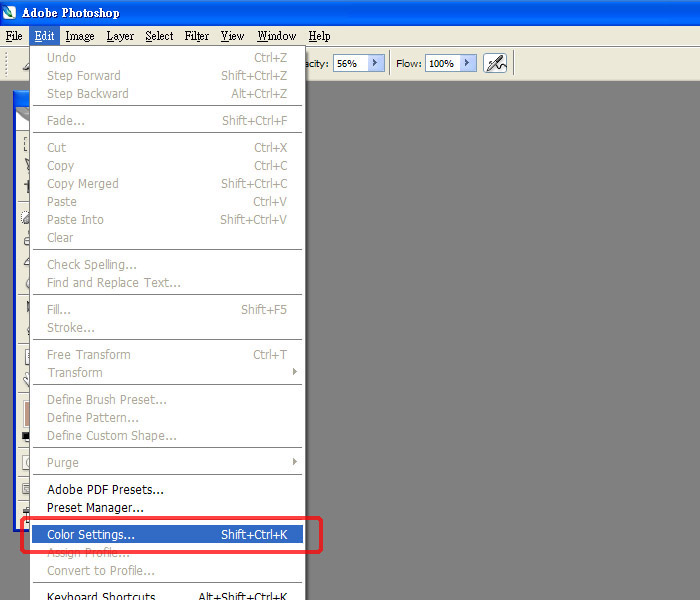700x600 pixels.
Task: Open the Layer menu
Action: click(120, 36)
